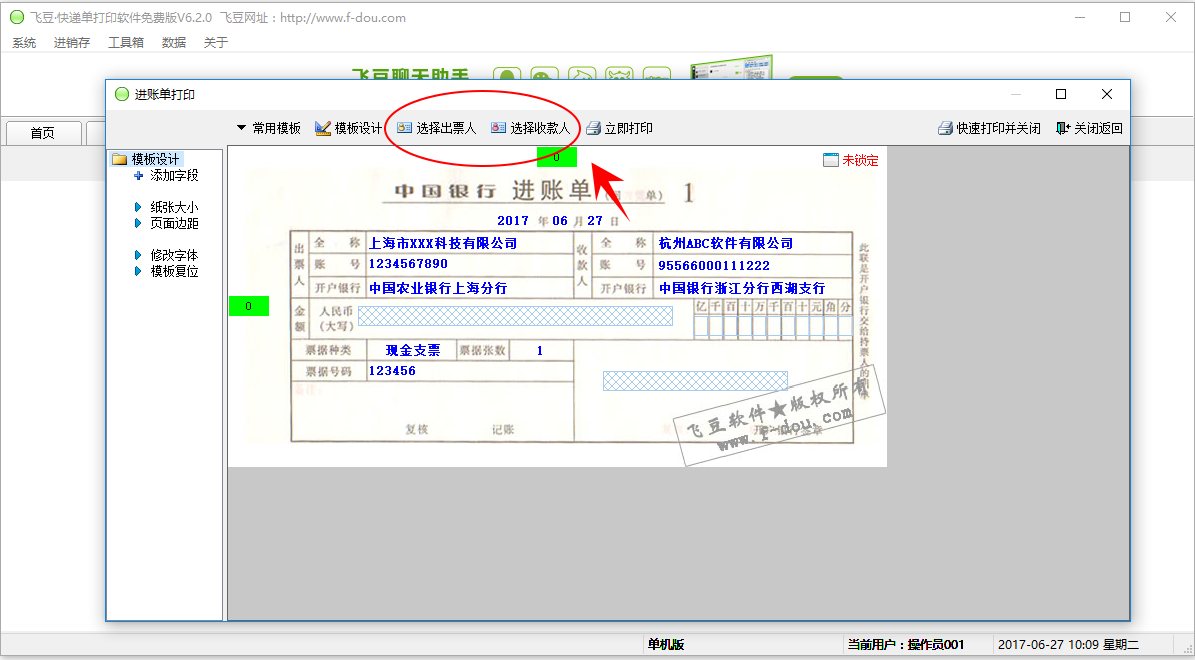
Task: Click 选择出票人 in the toolbar
Action: click(x=437, y=128)
